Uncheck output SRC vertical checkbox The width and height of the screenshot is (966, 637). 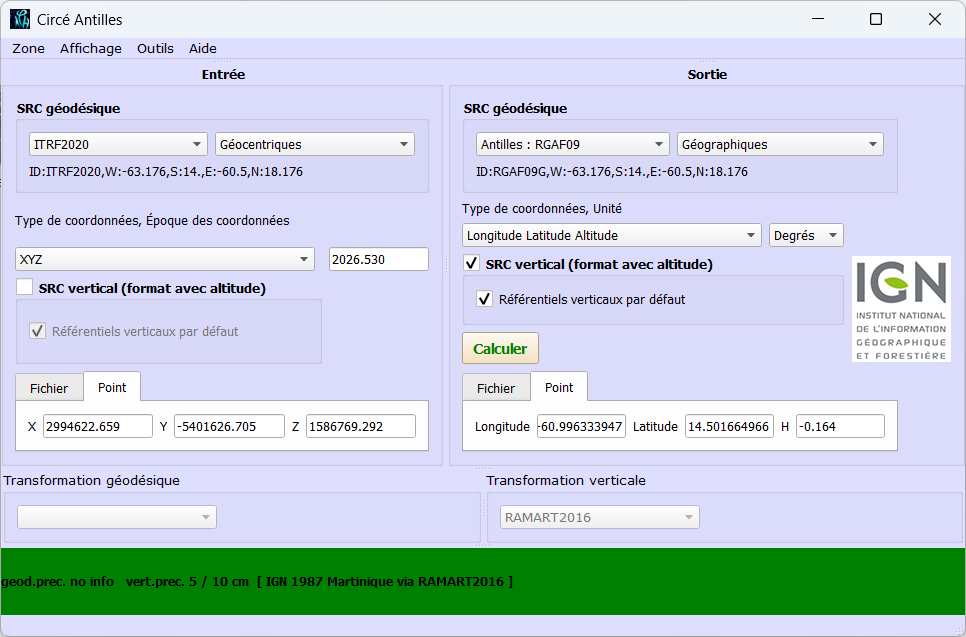click(472, 264)
